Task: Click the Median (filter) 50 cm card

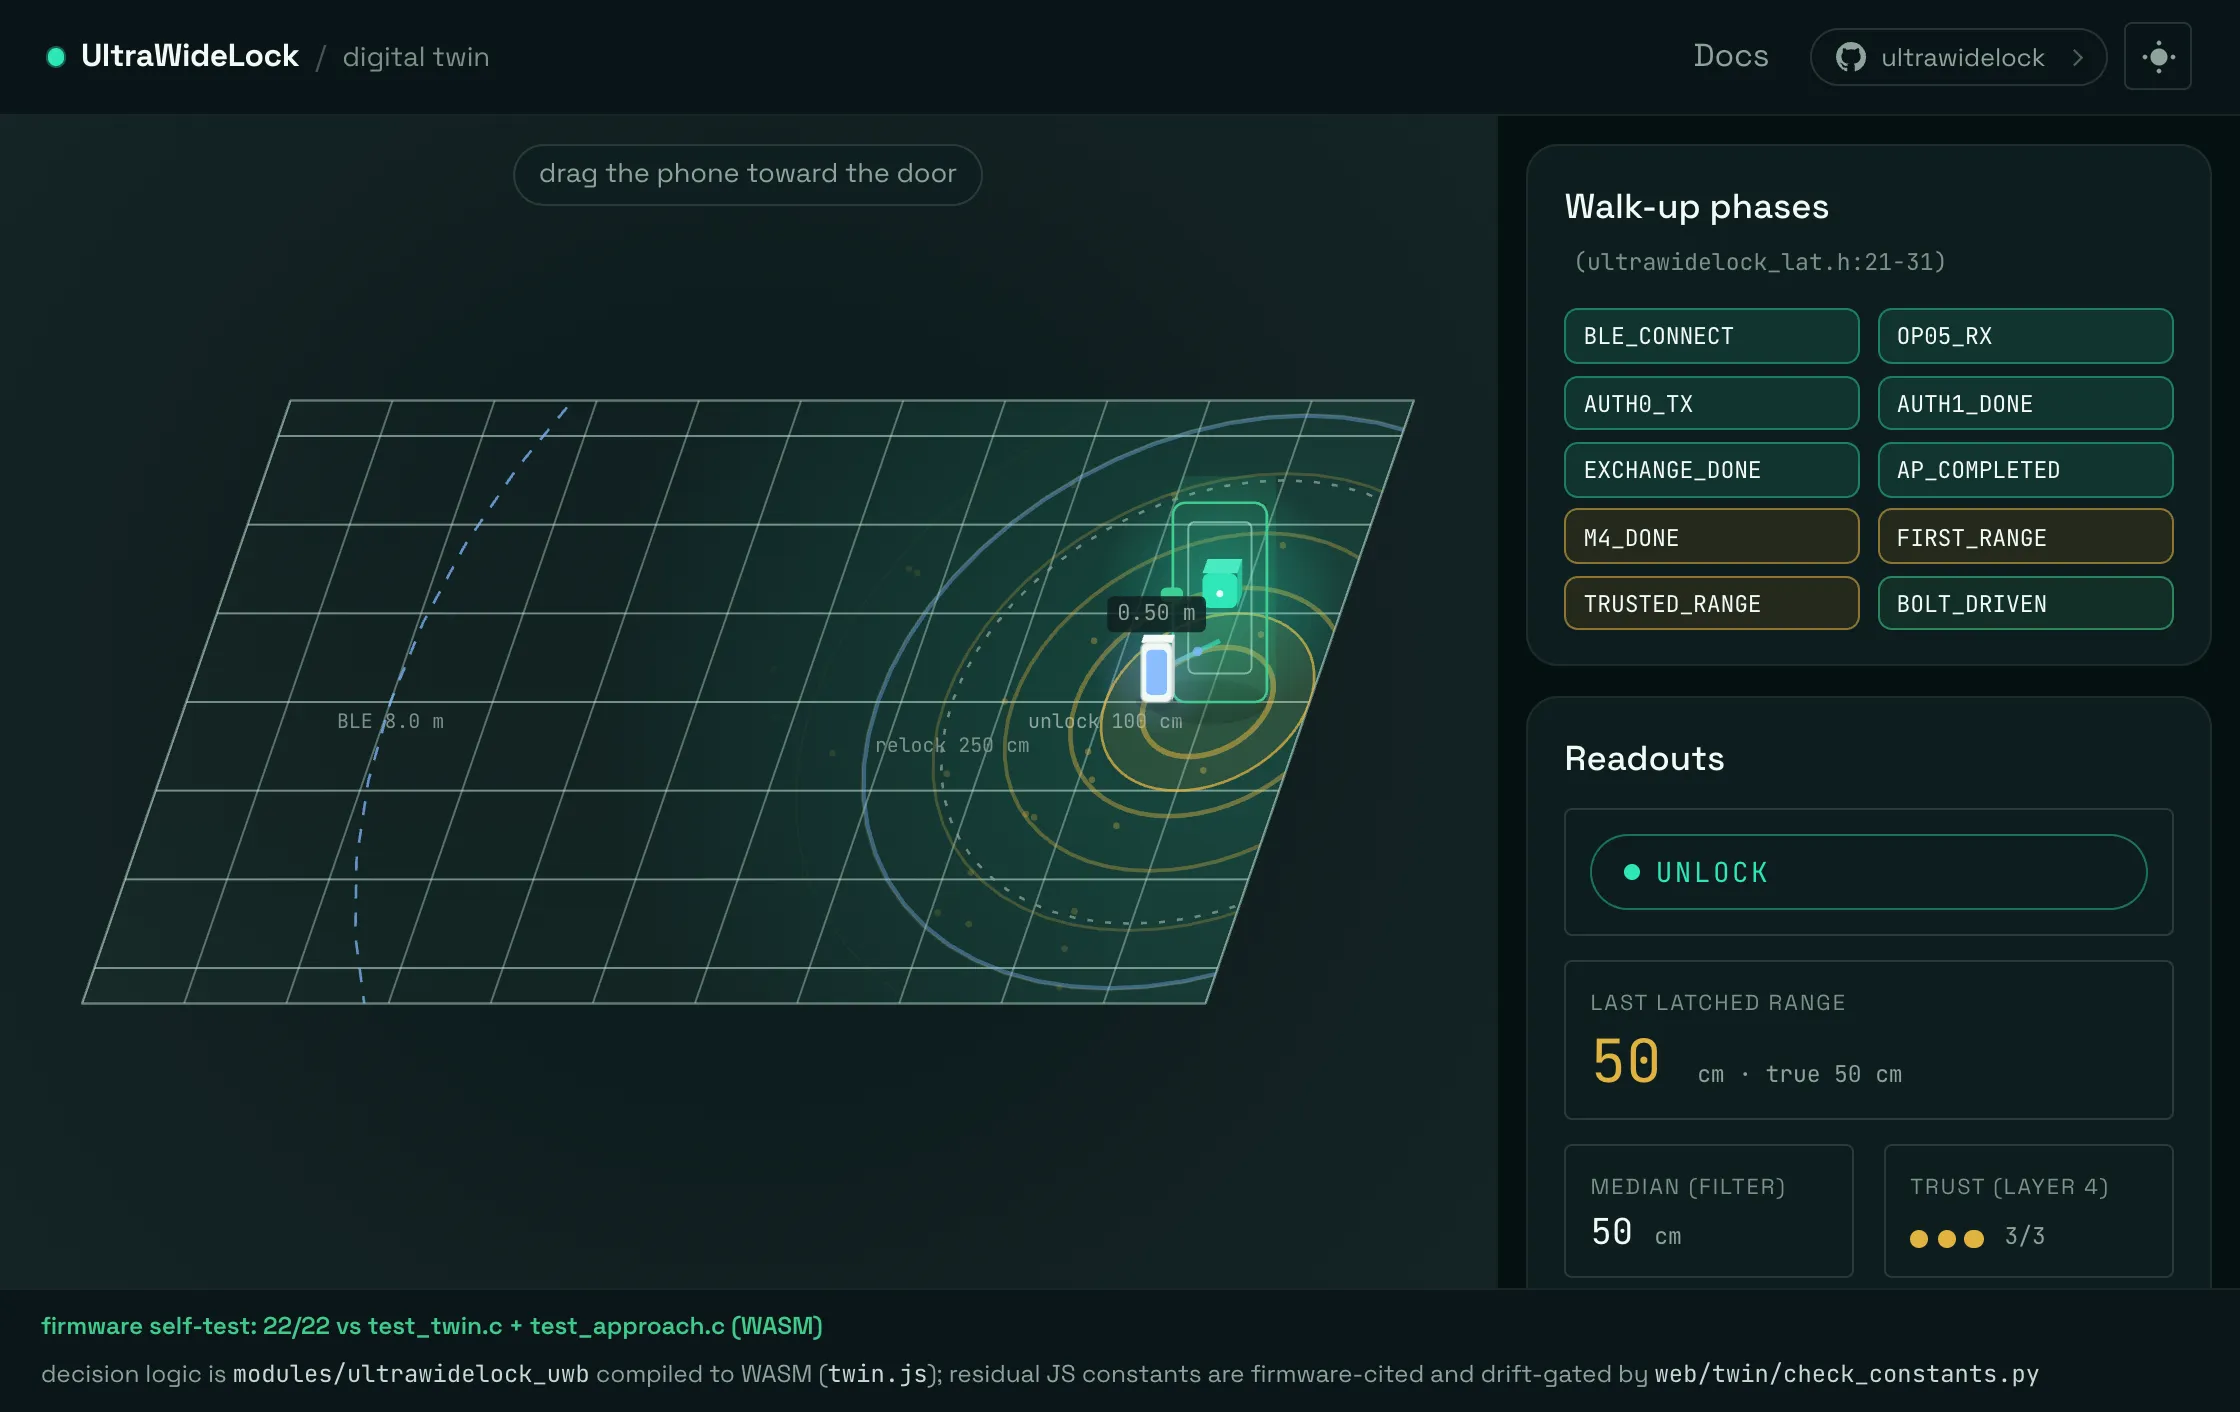Action: (1708, 1210)
